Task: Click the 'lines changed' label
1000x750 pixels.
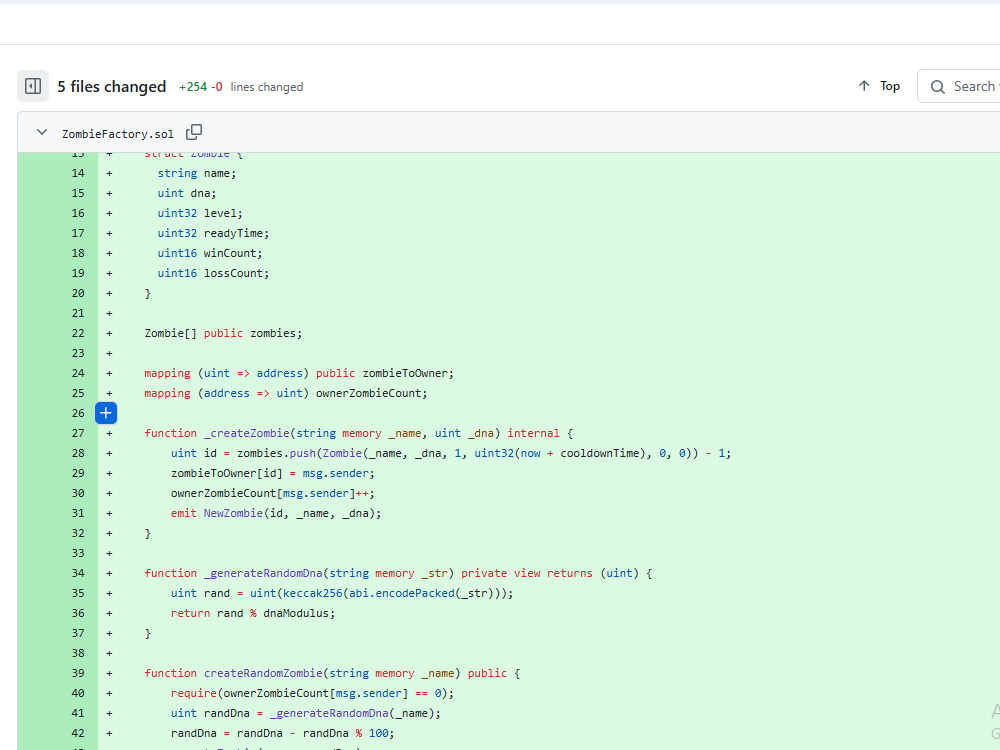Action: [267, 87]
